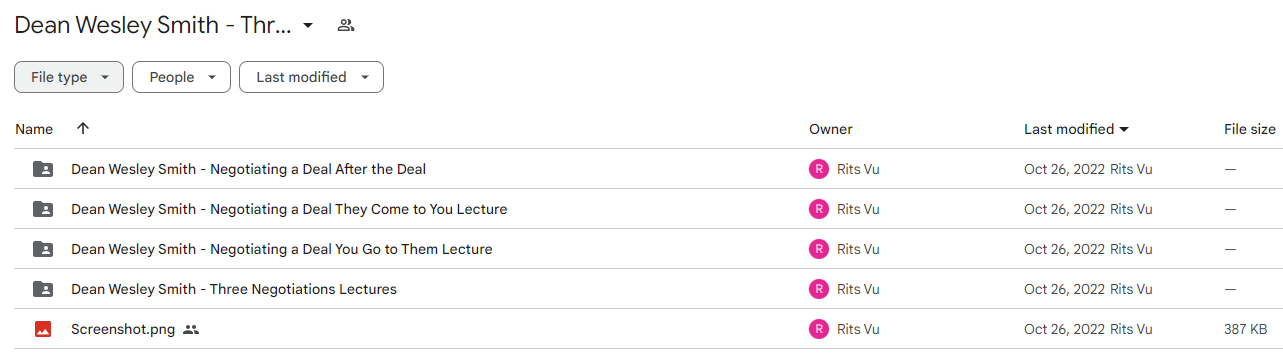Select the Screenshot.png file name
This screenshot has width=1283, height=360.
(x=123, y=329)
